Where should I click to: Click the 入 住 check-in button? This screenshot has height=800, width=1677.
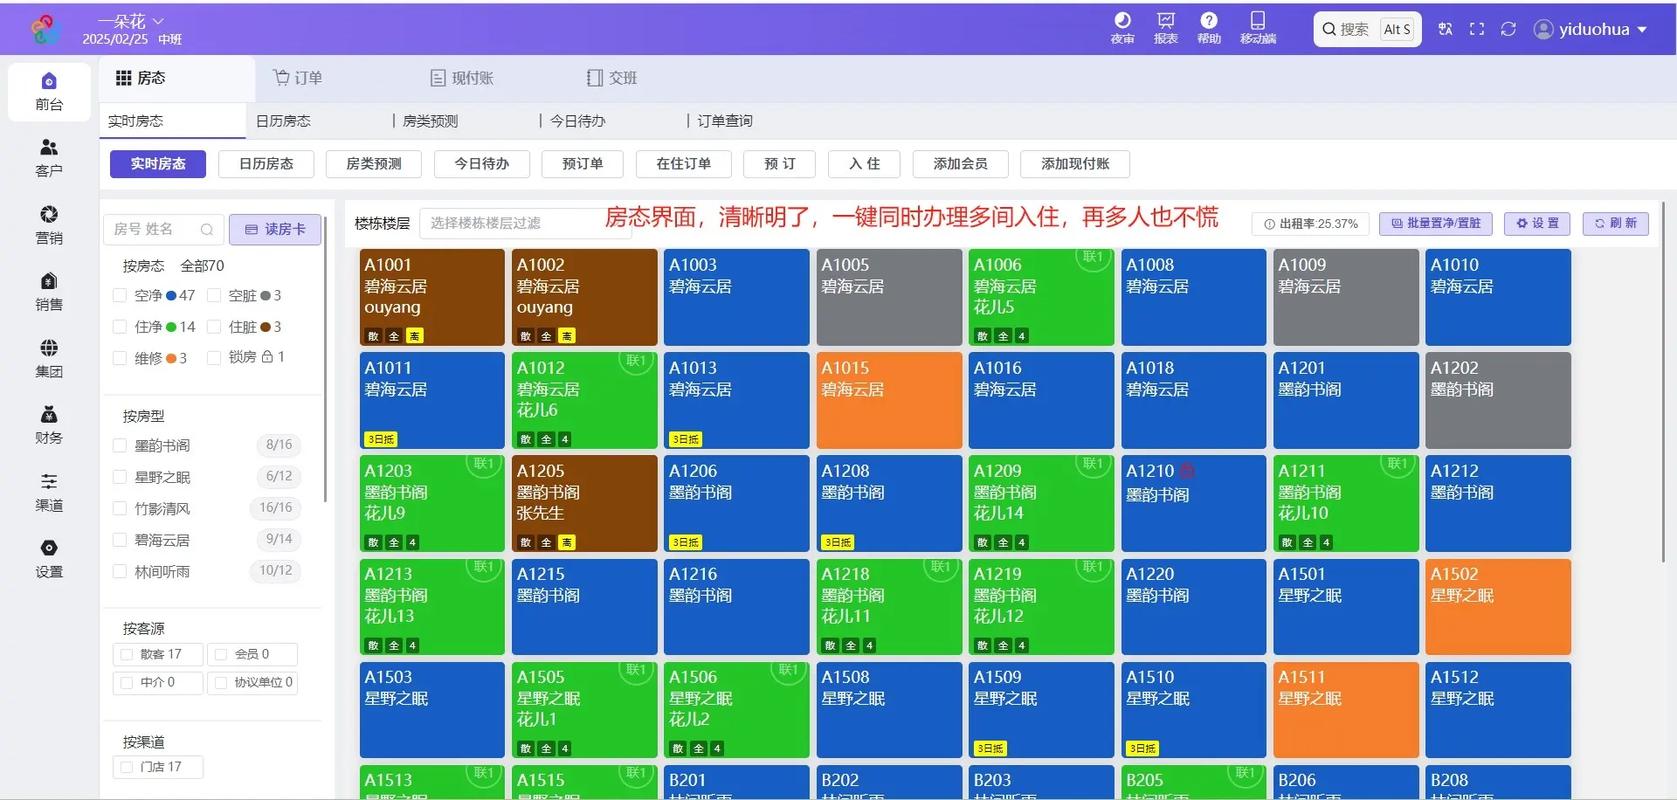864,164
